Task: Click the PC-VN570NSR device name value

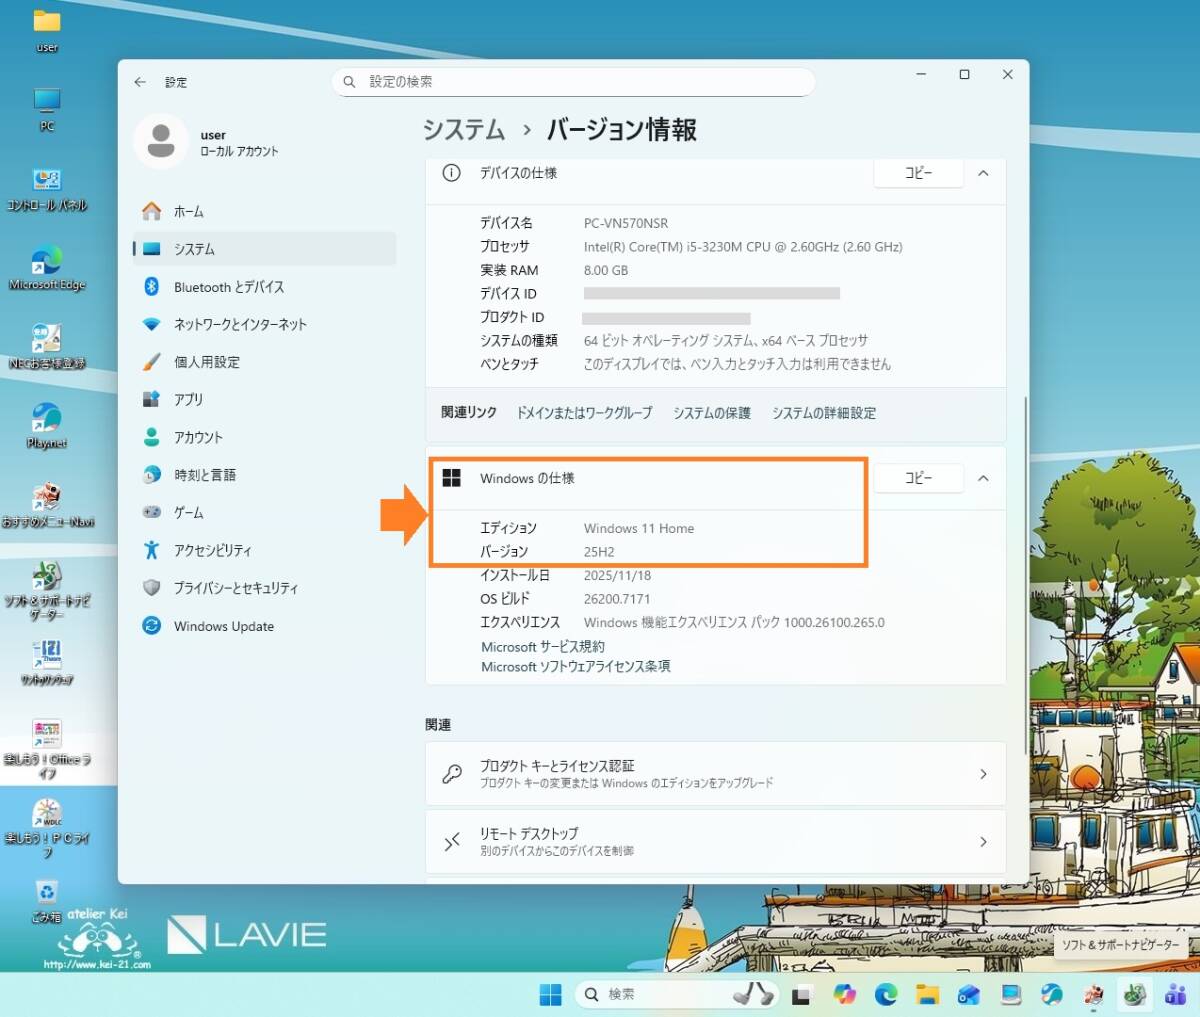Action: (626, 223)
